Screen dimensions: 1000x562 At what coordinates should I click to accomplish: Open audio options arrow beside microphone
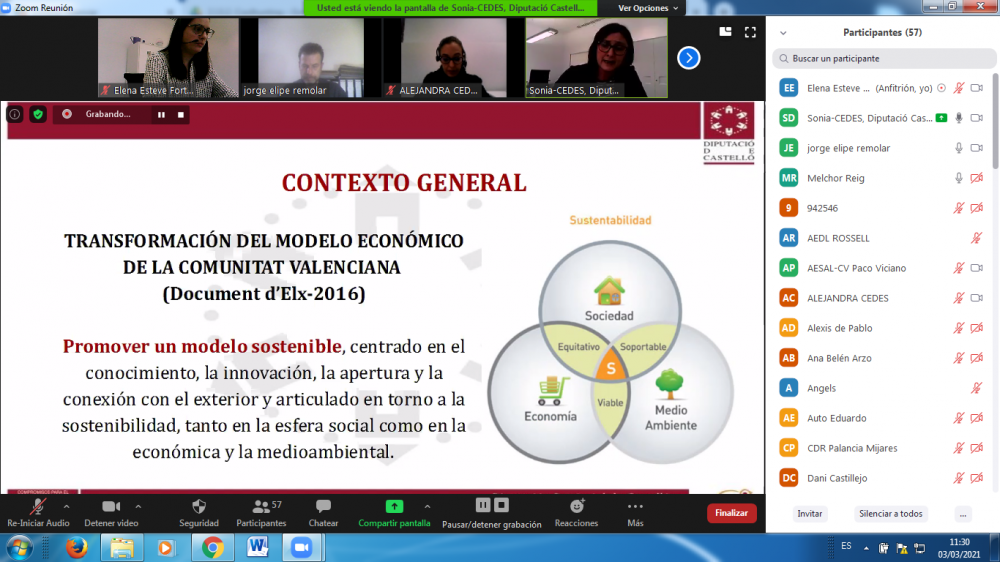(66, 506)
